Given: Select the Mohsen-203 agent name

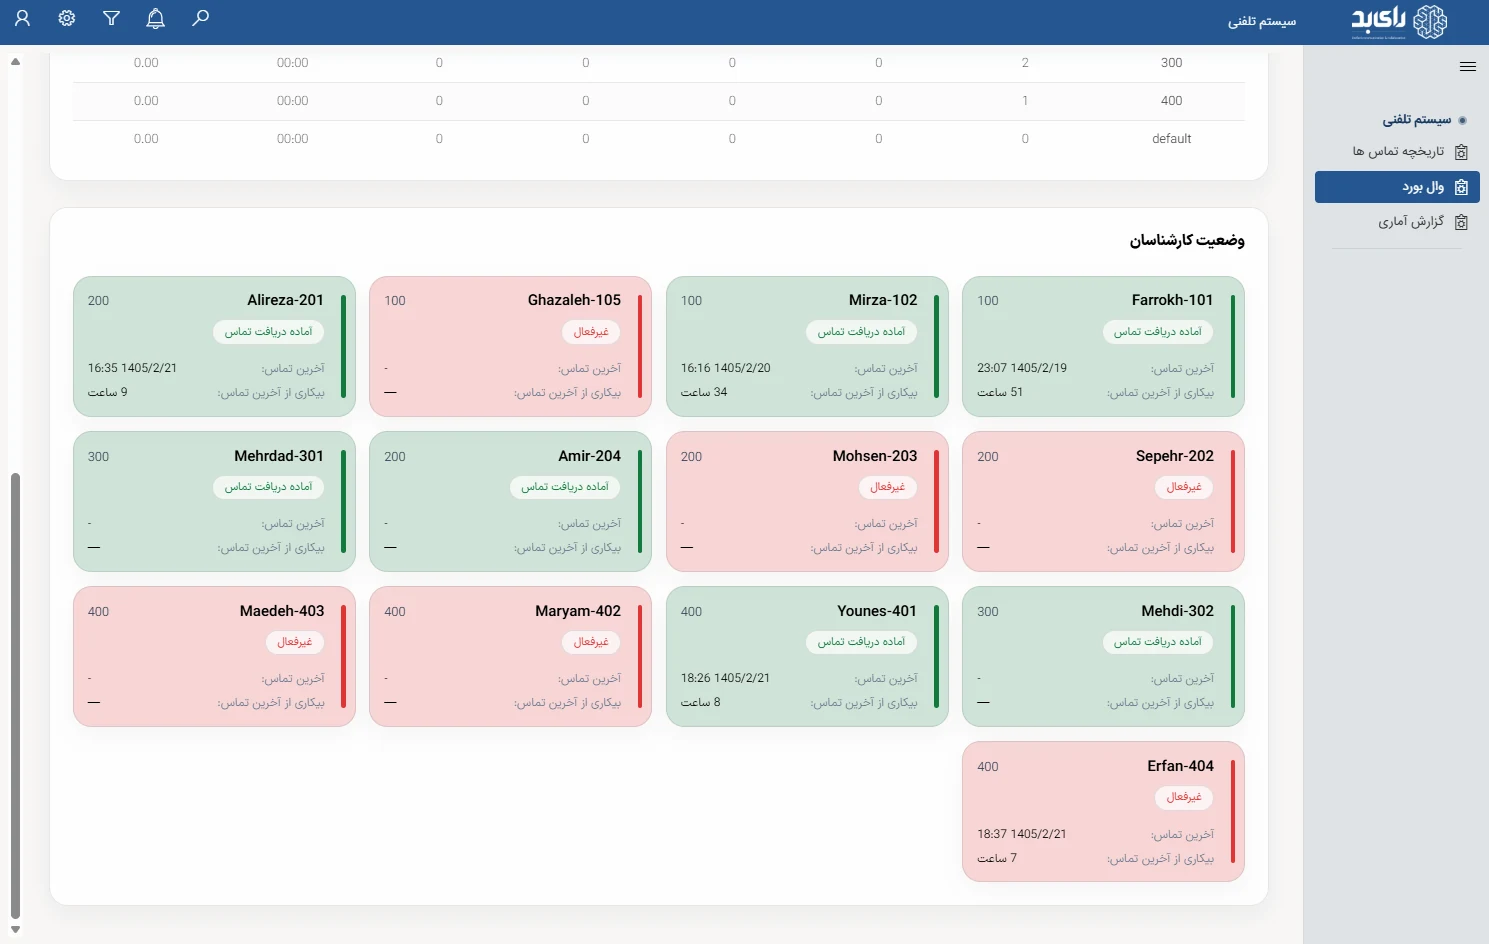Looking at the screenshot, I should pyautogui.click(x=875, y=456).
